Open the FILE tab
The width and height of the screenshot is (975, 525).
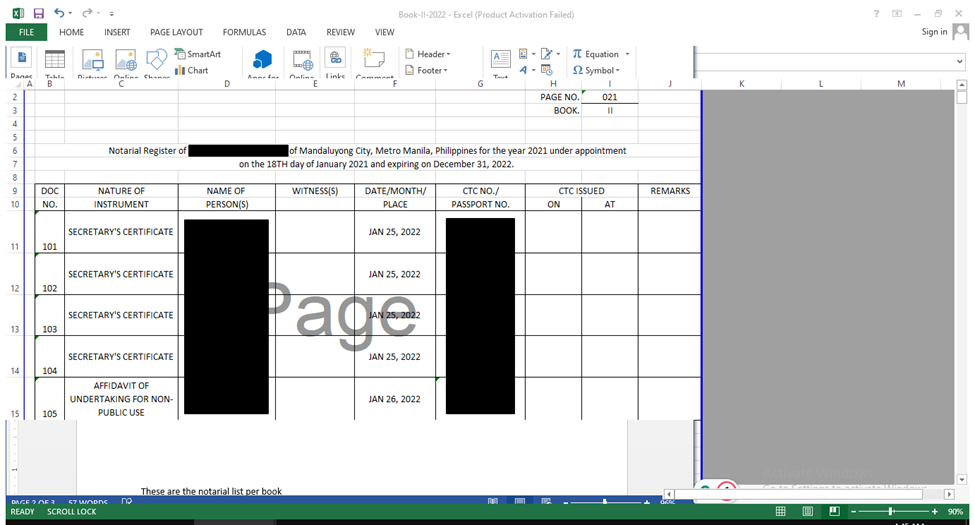coord(26,32)
